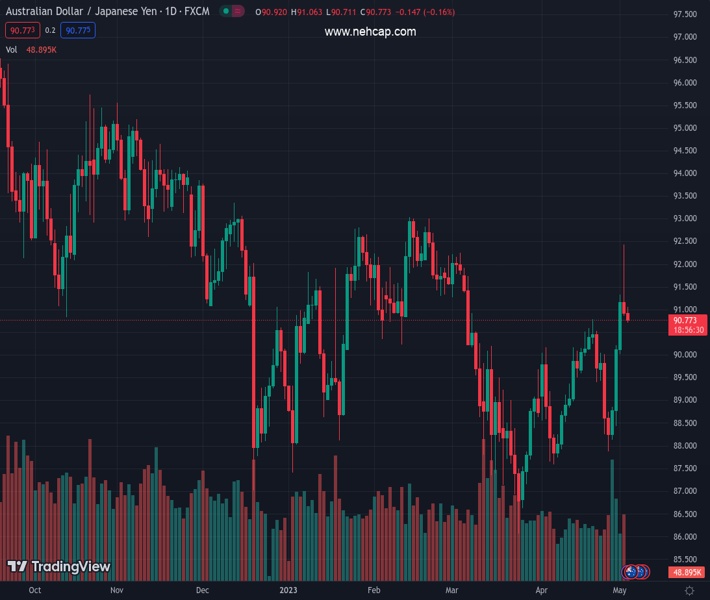This screenshot has height=600, width=710.
Task: Click the 2023 label on time axis
Action: pos(289,591)
